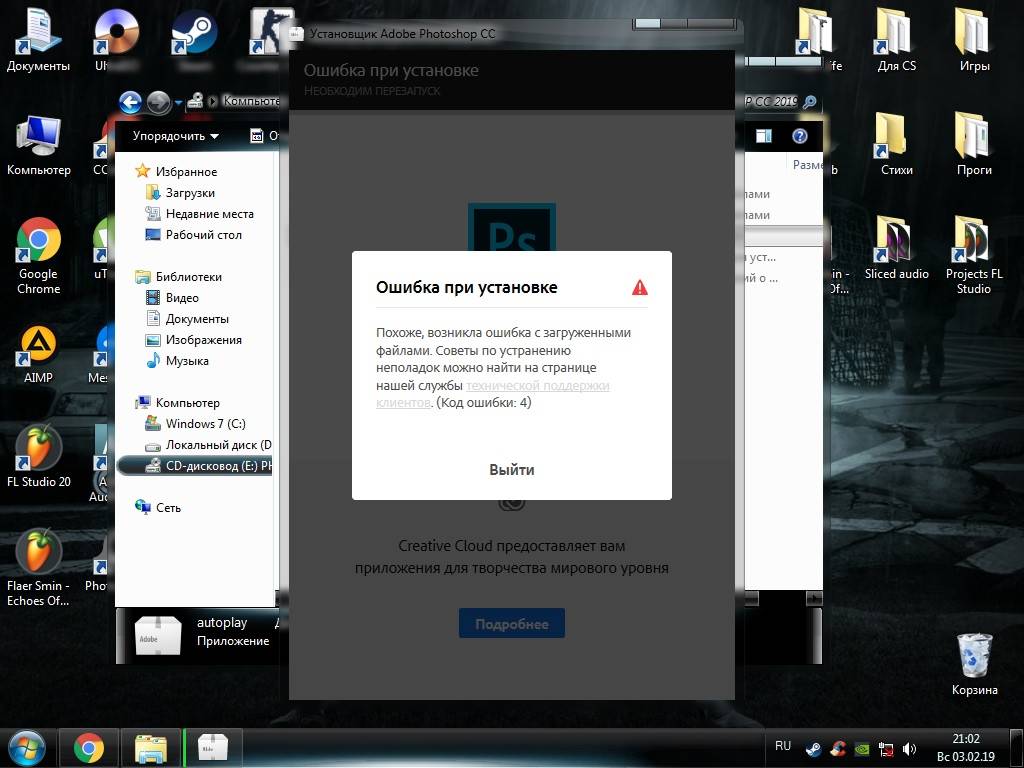
Task: Open the Игры desktop folder
Action: click(974, 40)
